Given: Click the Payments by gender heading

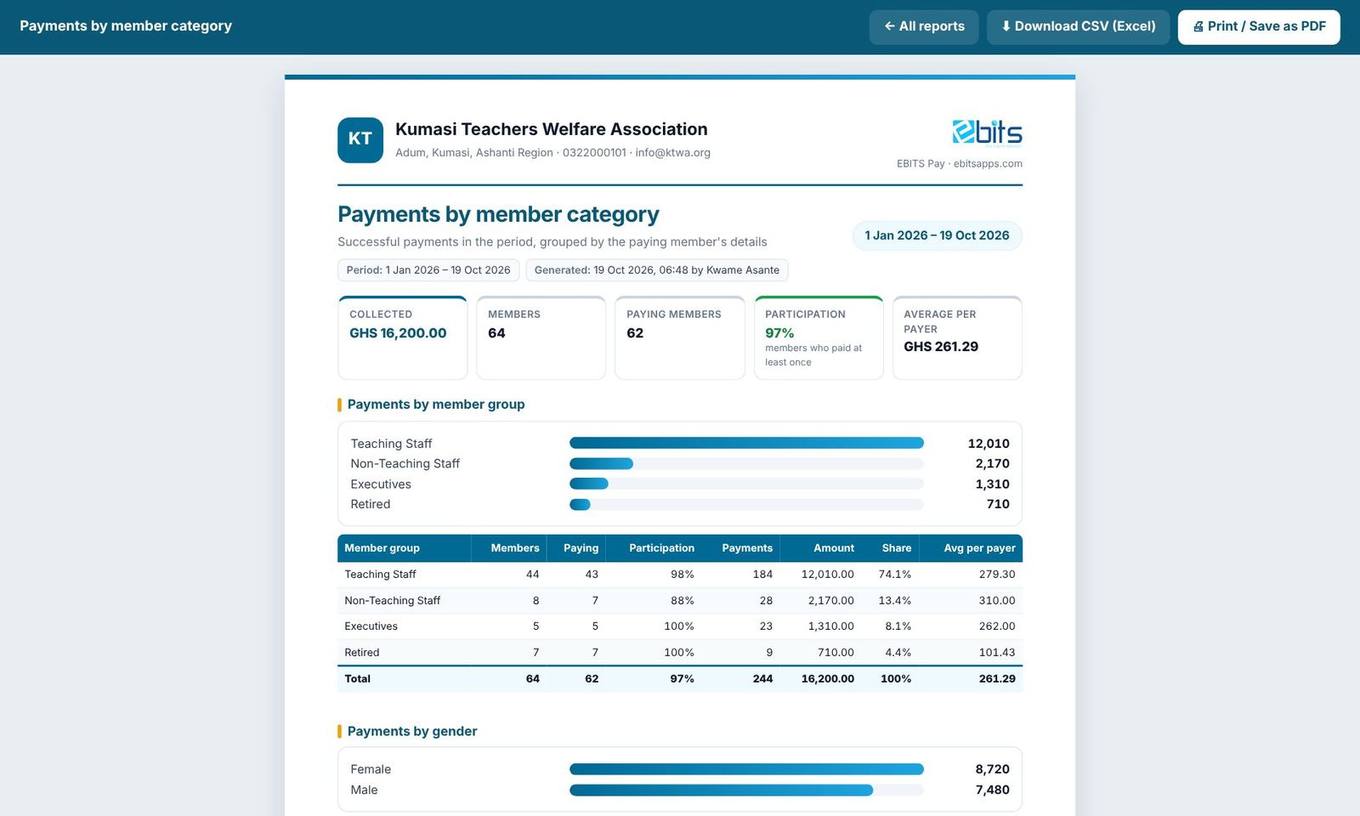Looking at the screenshot, I should pos(412,732).
